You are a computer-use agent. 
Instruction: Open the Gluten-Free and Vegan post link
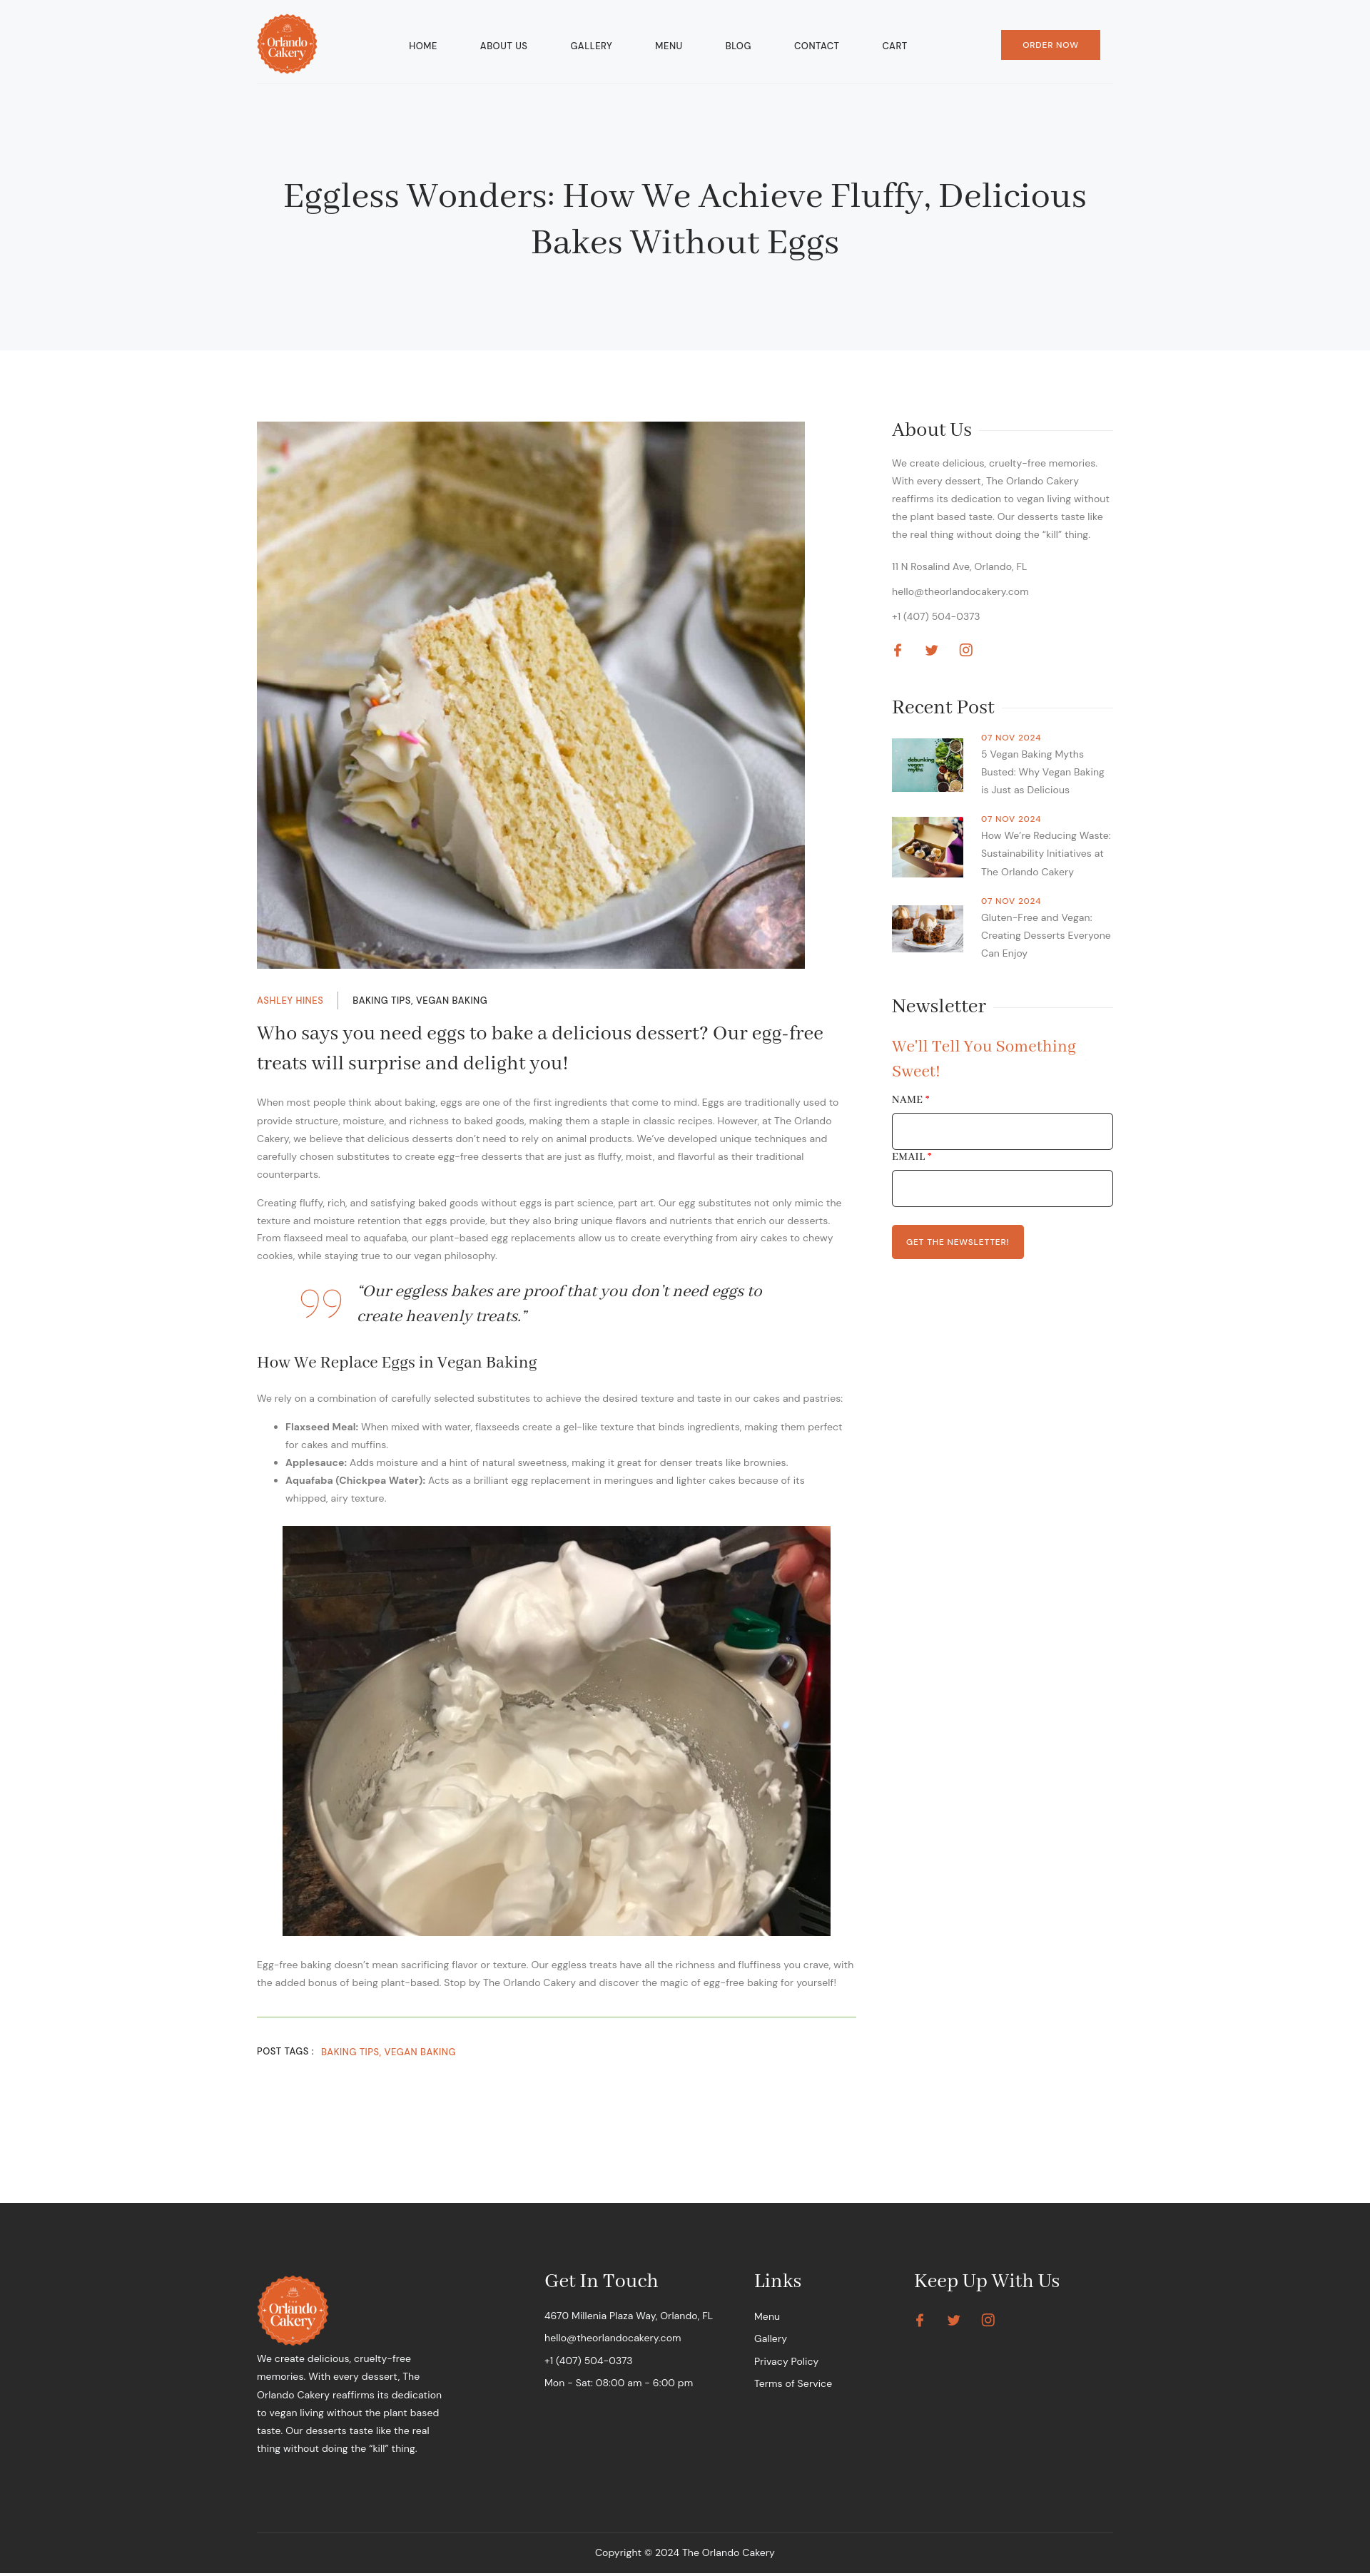point(1045,935)
